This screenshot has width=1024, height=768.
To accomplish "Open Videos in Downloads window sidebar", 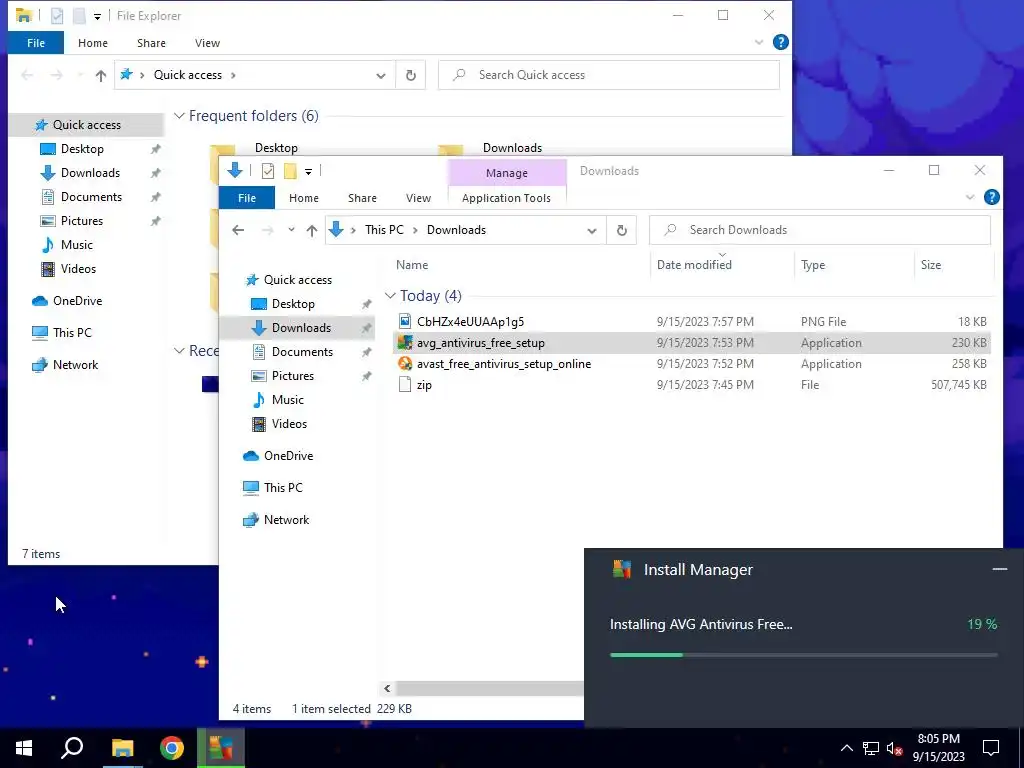I will click(289, 424).
